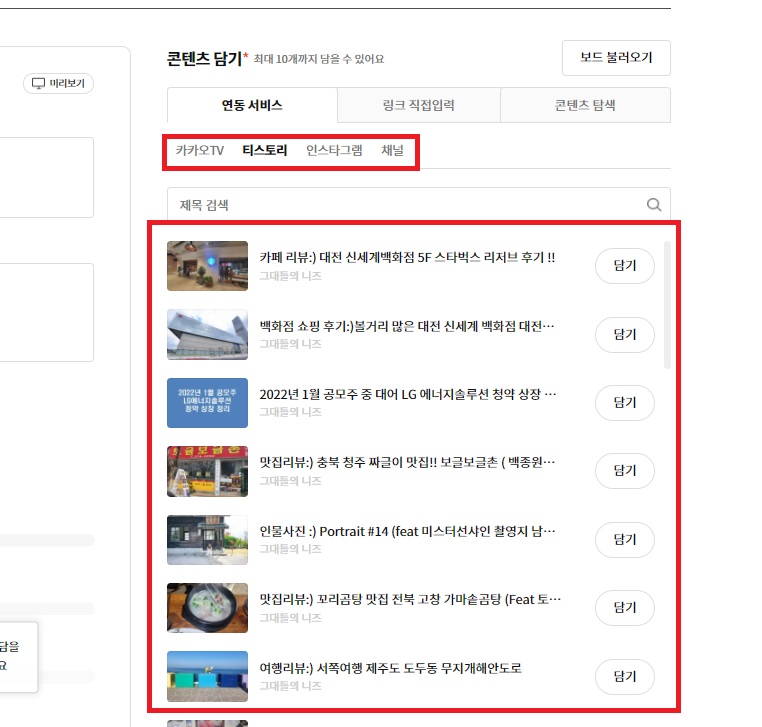The width and height of the screenshot is (762, 727).
Task: Click 담기 for 카페 리뷰 스타벅스 리저브 post
Action: click(x=624, y=266)
